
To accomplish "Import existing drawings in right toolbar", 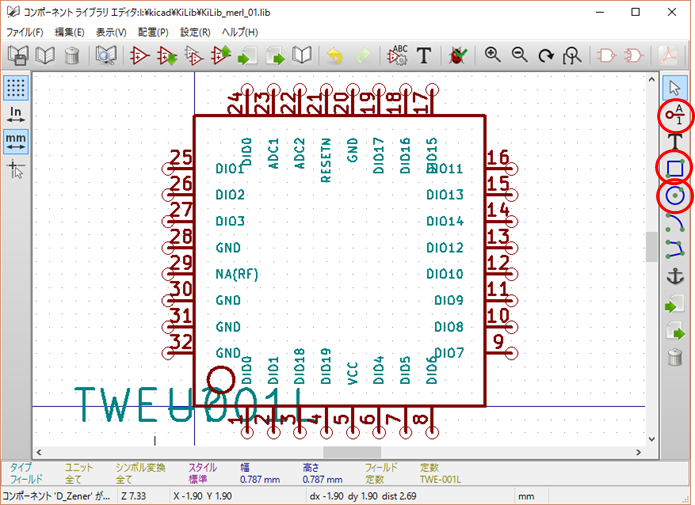I will coord(675,304).
